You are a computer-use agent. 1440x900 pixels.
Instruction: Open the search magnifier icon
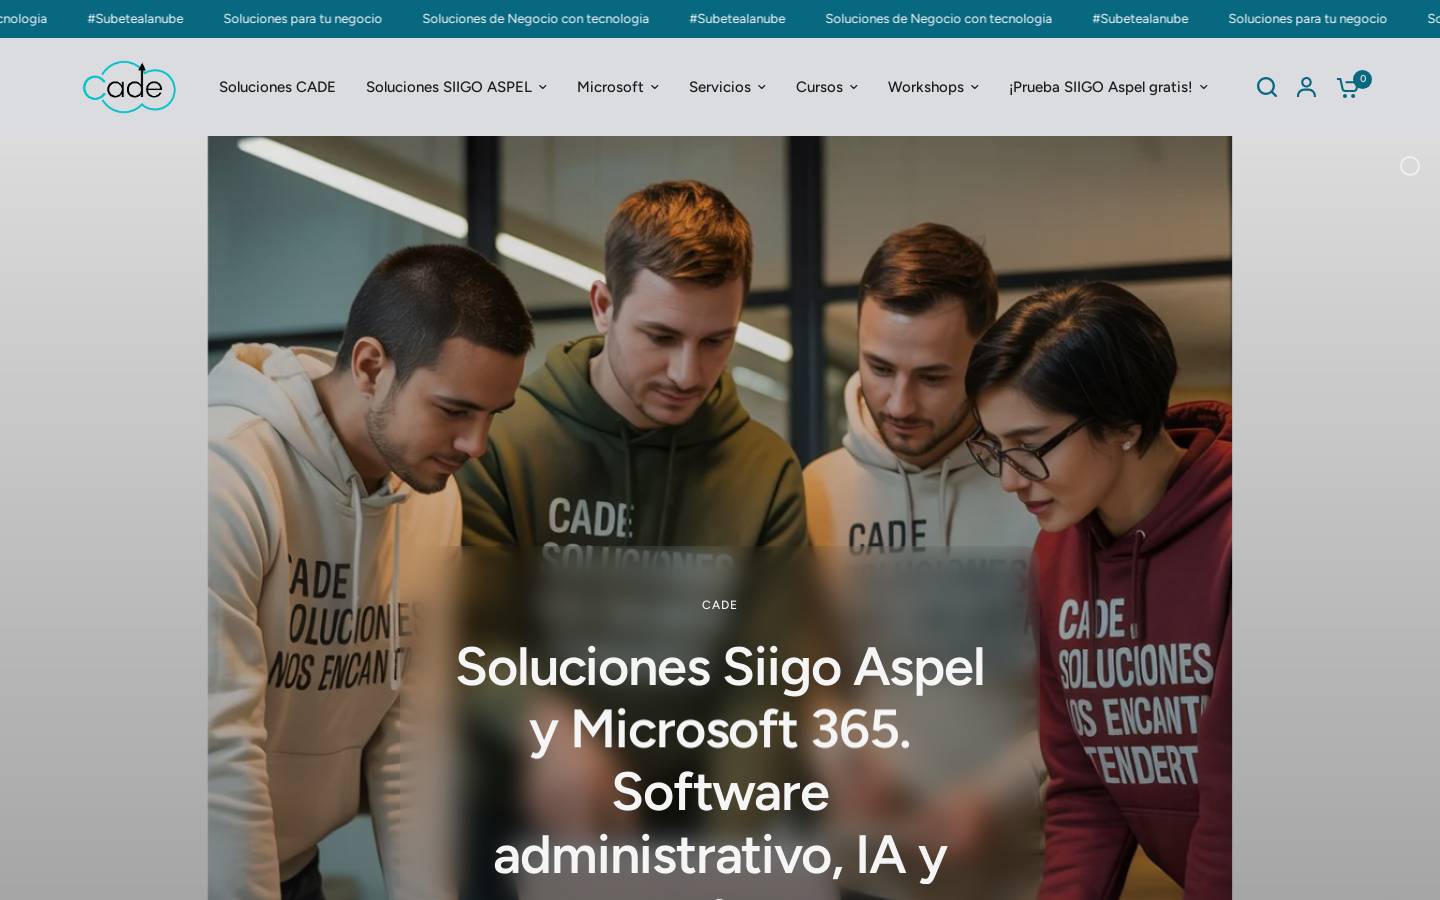click(1267, 87)
